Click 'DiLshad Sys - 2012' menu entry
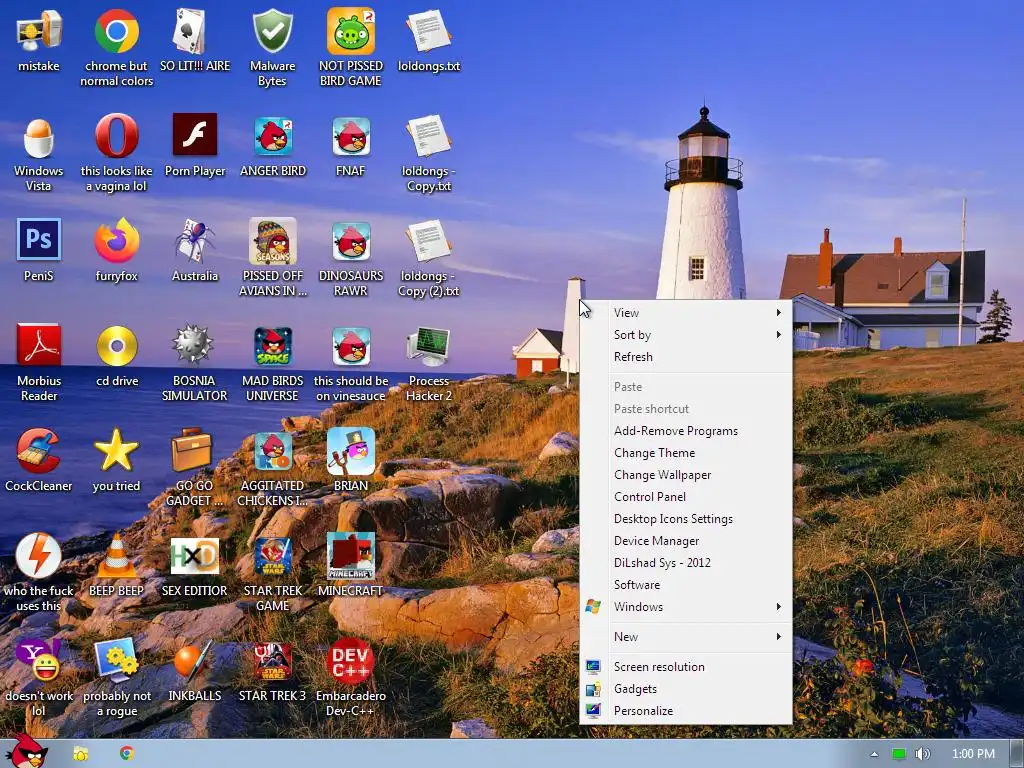The width and height of the screenshot is (1024, 768). (686, 563)
